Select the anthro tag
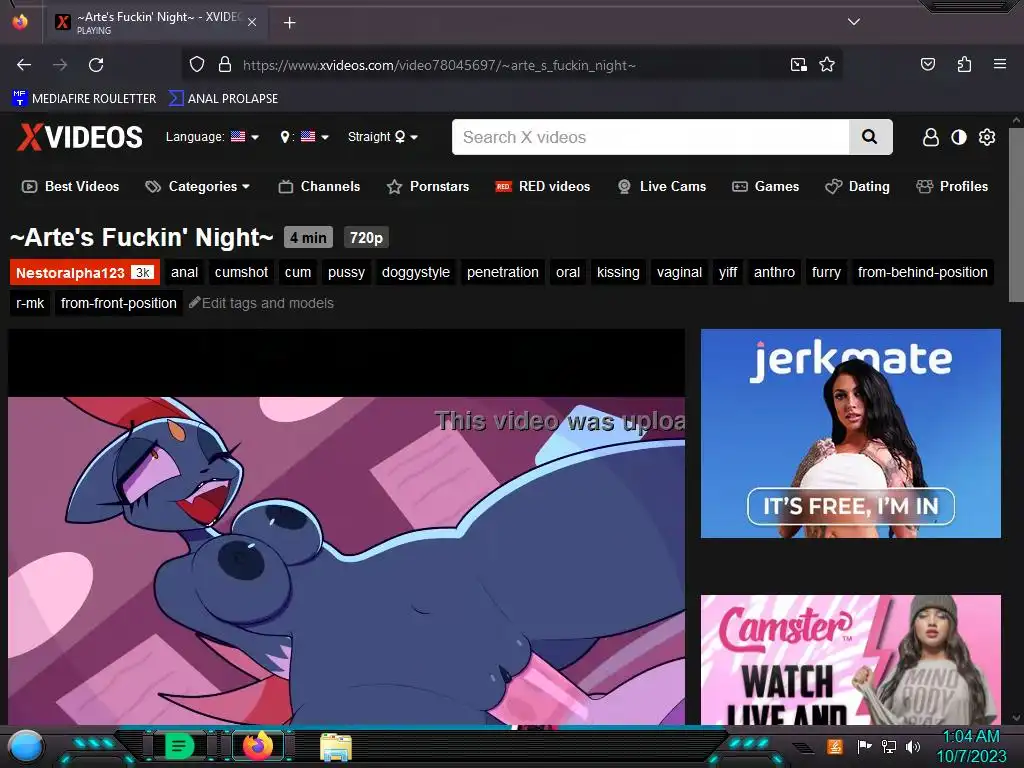 click(774, 272)
